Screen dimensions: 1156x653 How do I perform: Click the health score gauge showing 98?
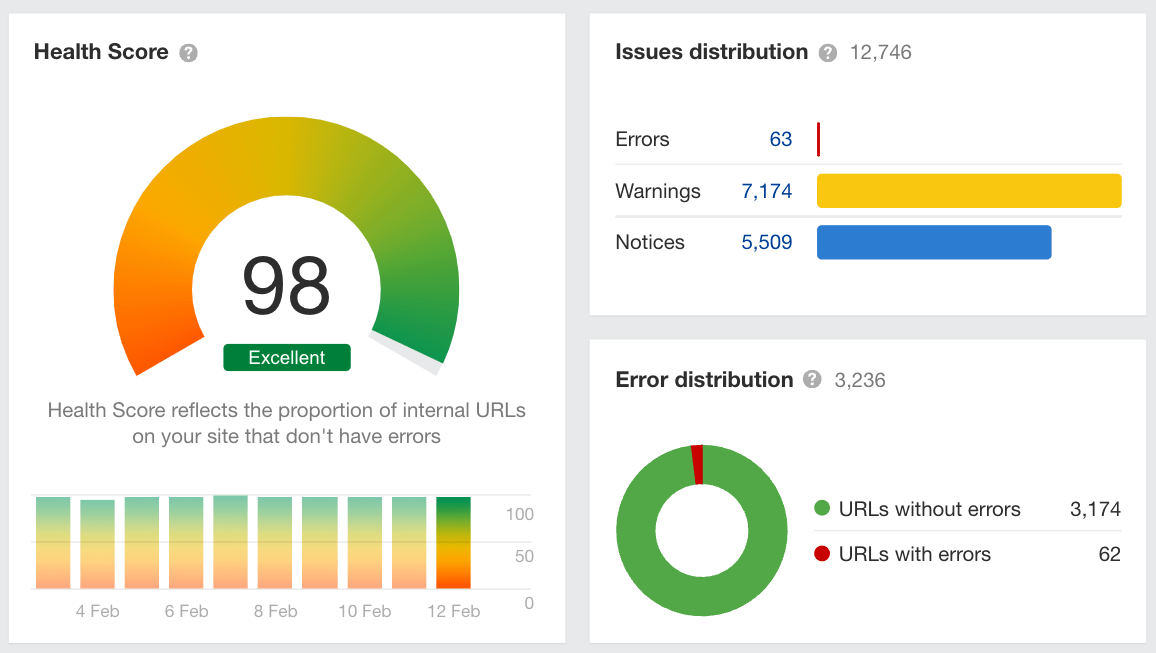click(286, 285)
